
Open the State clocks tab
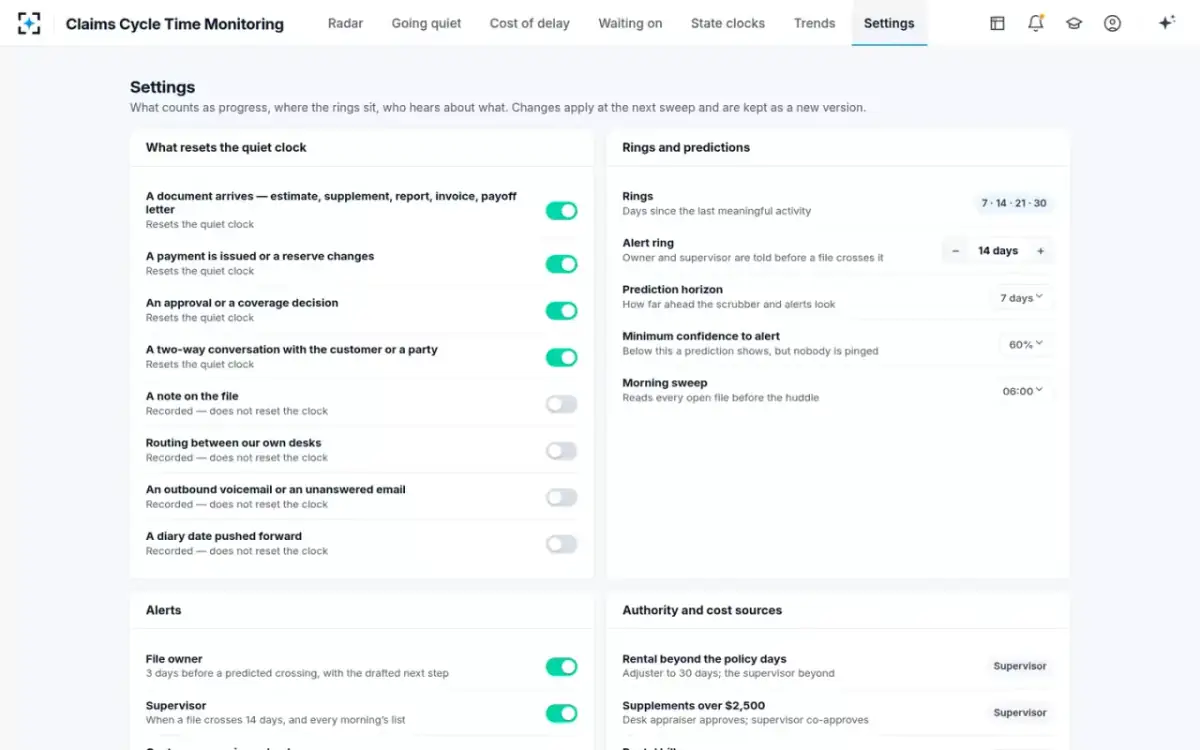tap(728, 23)
